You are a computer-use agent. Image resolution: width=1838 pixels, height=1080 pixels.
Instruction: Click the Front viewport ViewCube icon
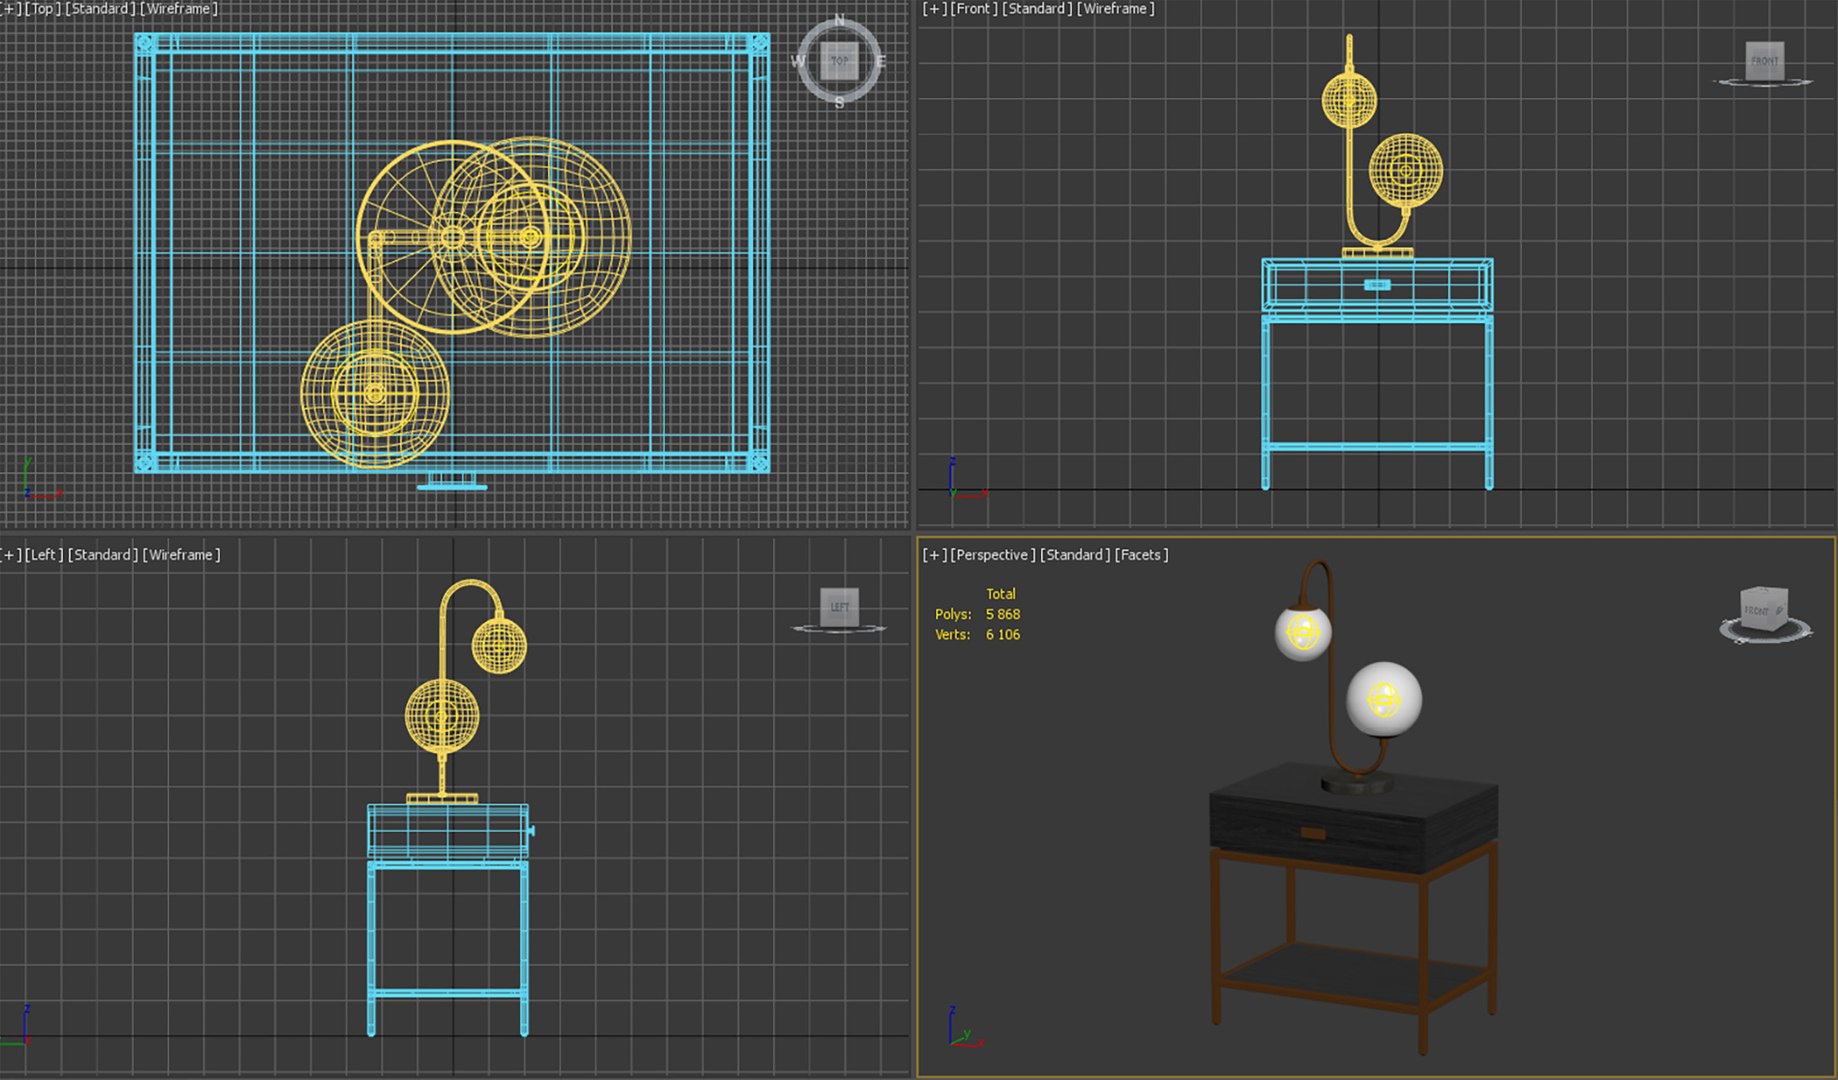[1764, 61]
